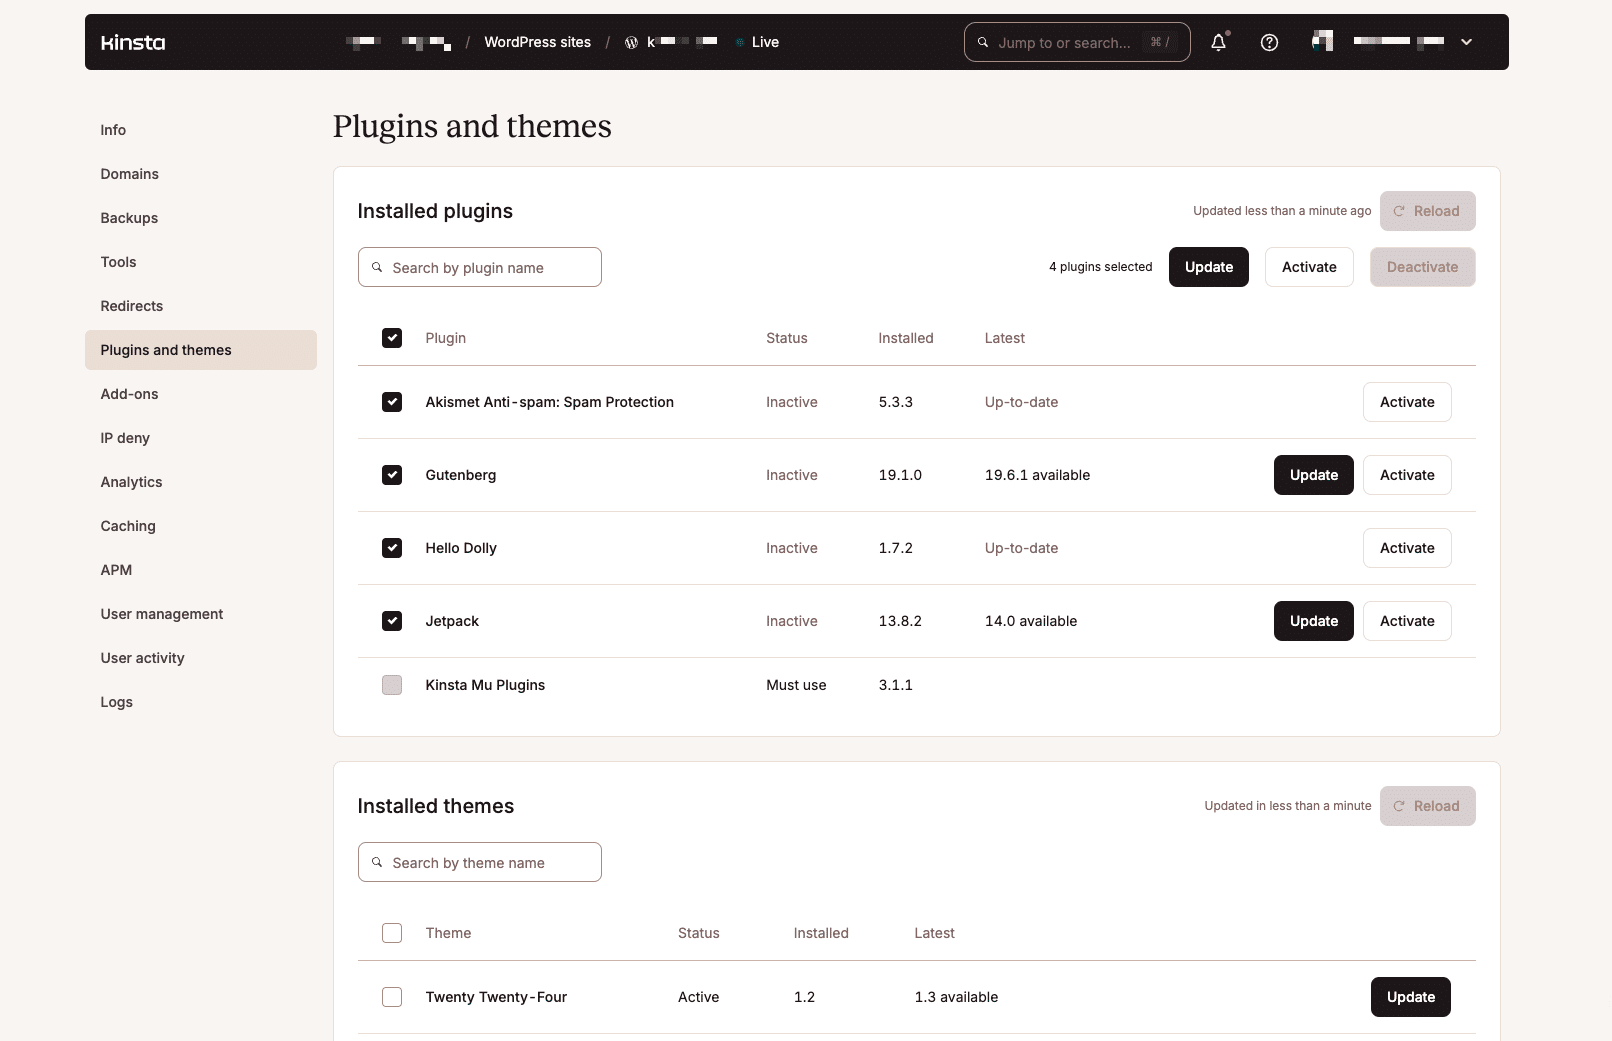
Task: Update the Jetpack plugin
Action: pos(1313,621)
